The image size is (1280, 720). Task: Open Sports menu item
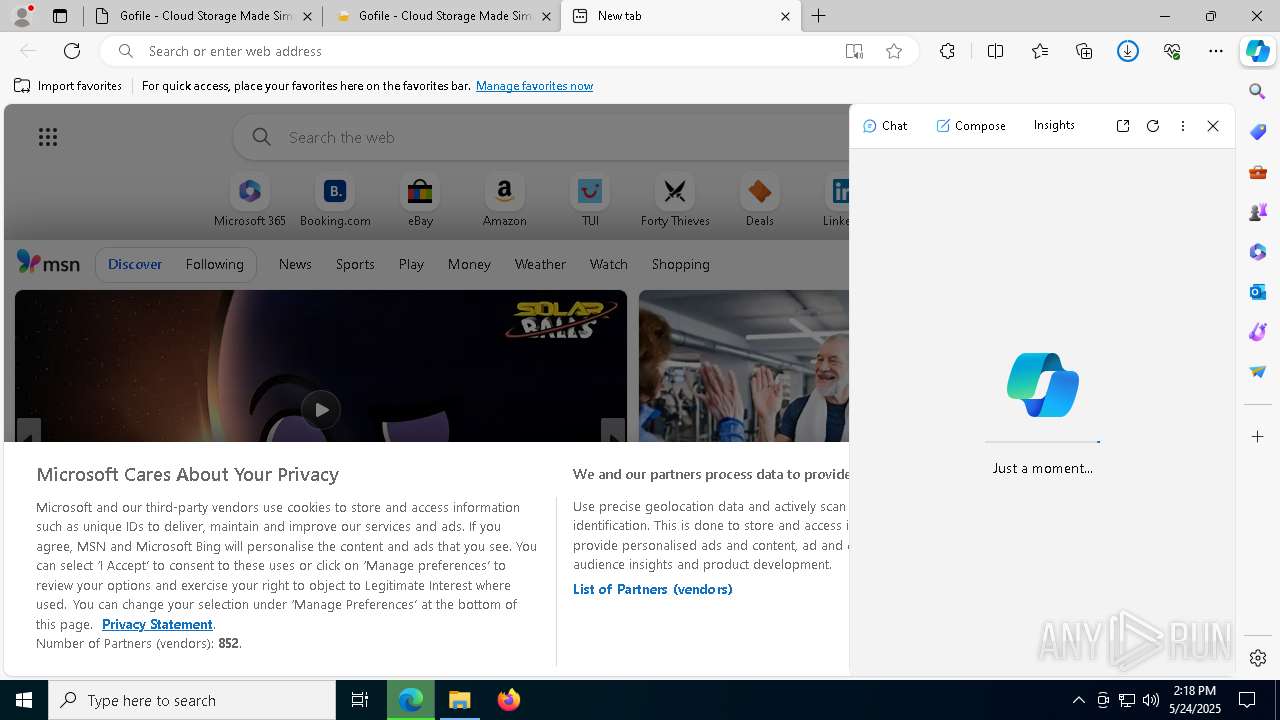tap(355, 264)
